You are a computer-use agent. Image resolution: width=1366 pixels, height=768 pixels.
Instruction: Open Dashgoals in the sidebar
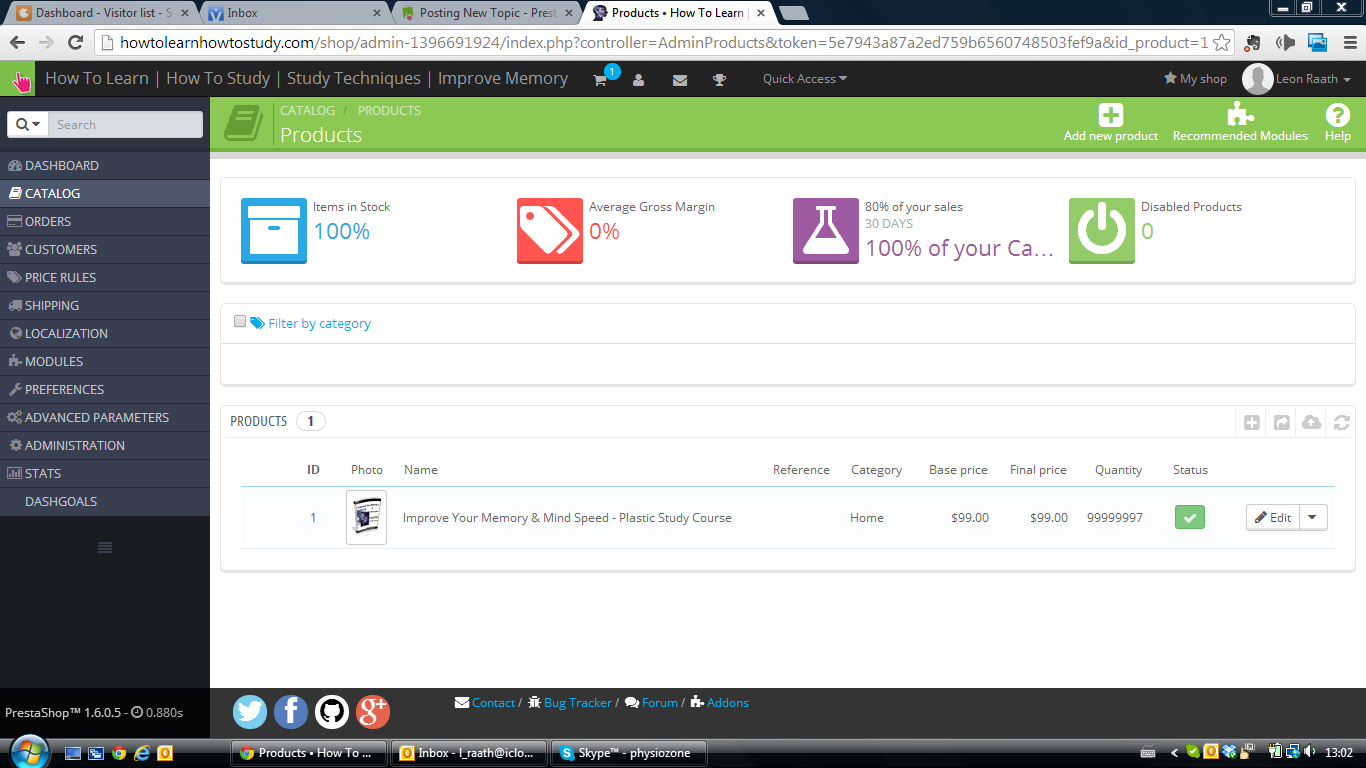pyautogui.click(x=105, y=502)
